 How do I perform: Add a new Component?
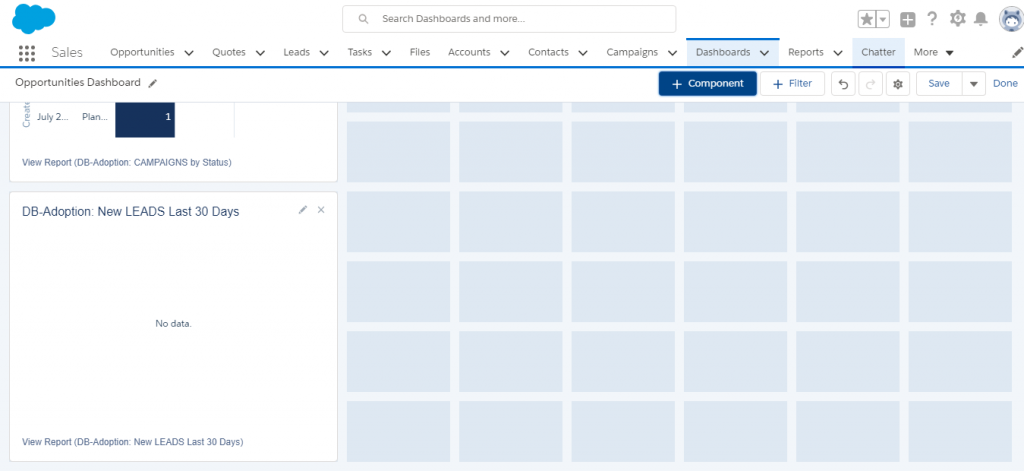(708, 84)
